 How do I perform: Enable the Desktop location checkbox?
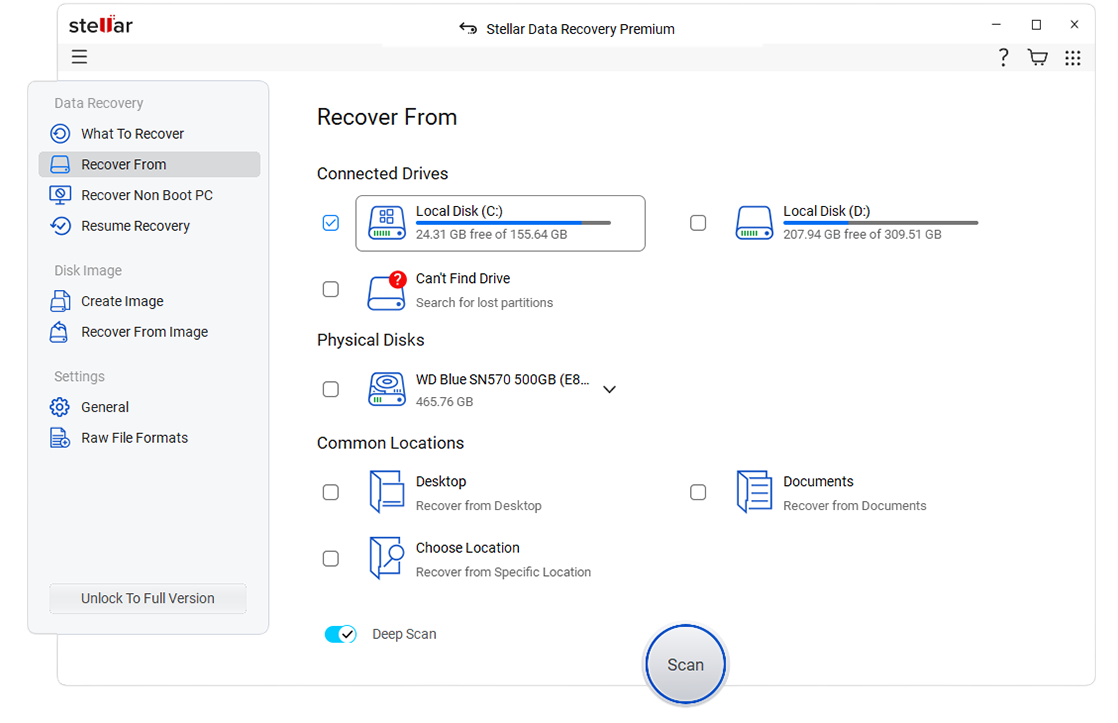331,492
